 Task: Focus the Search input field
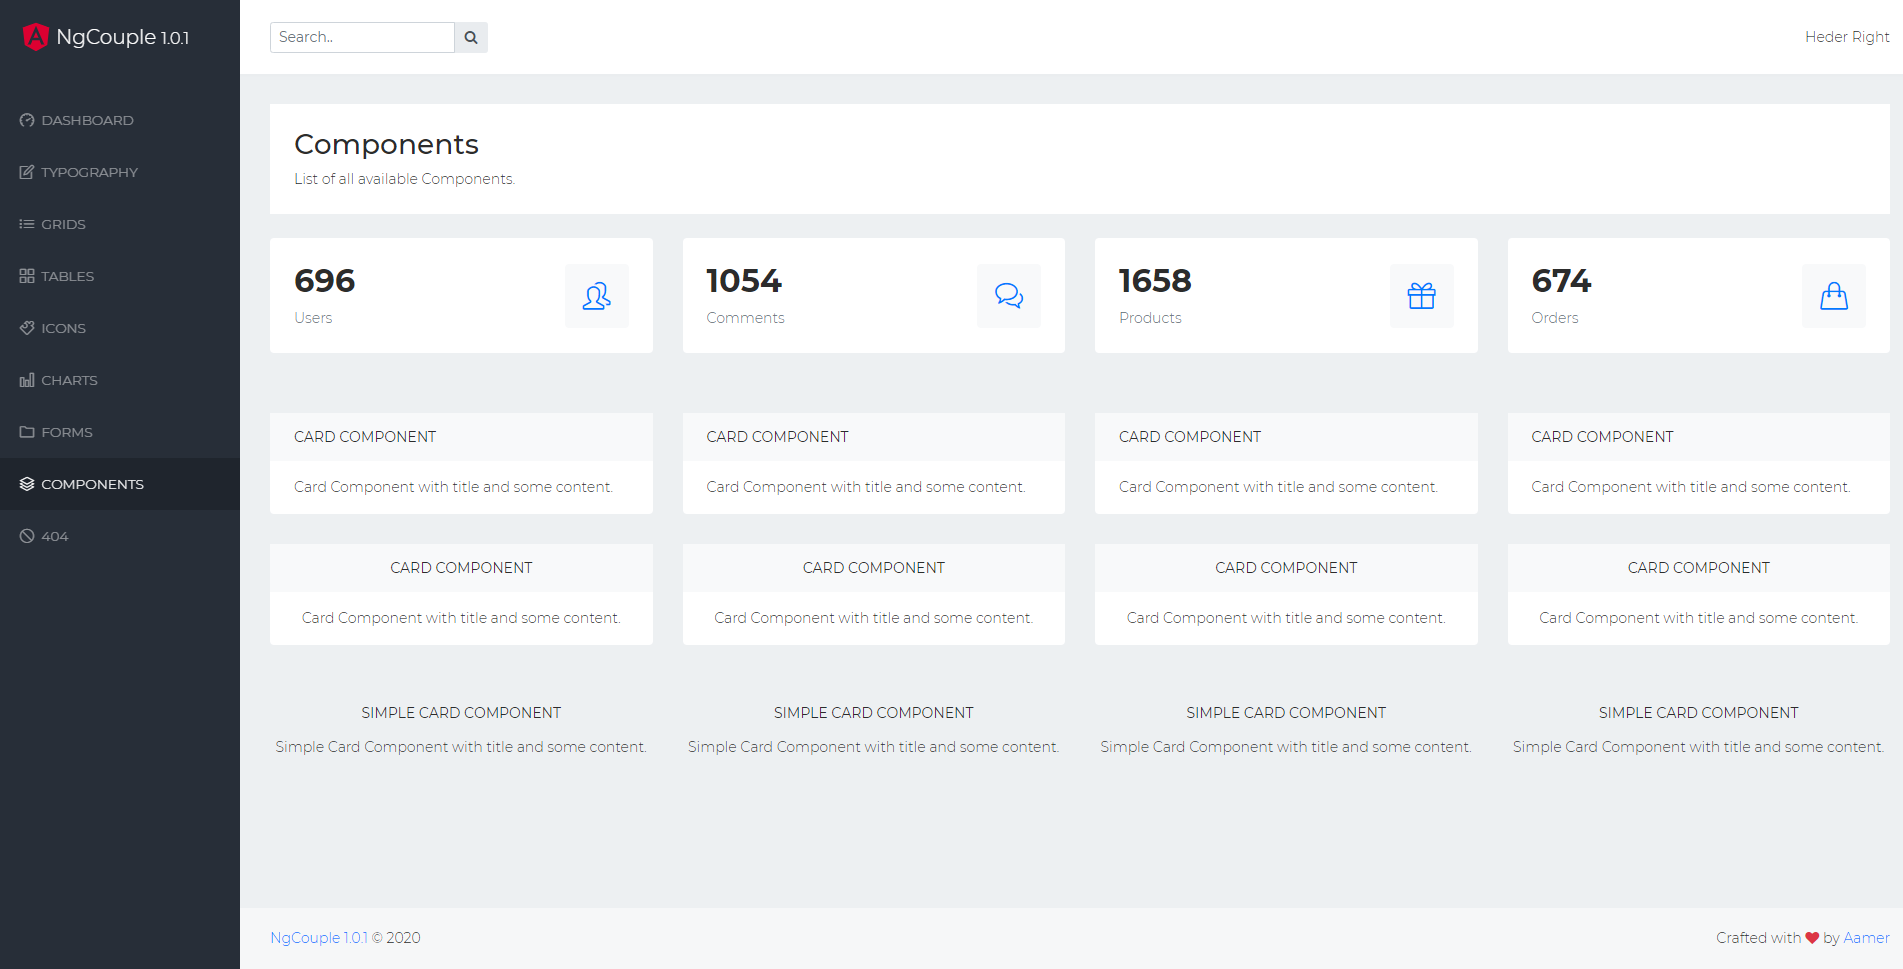point(362,37)
